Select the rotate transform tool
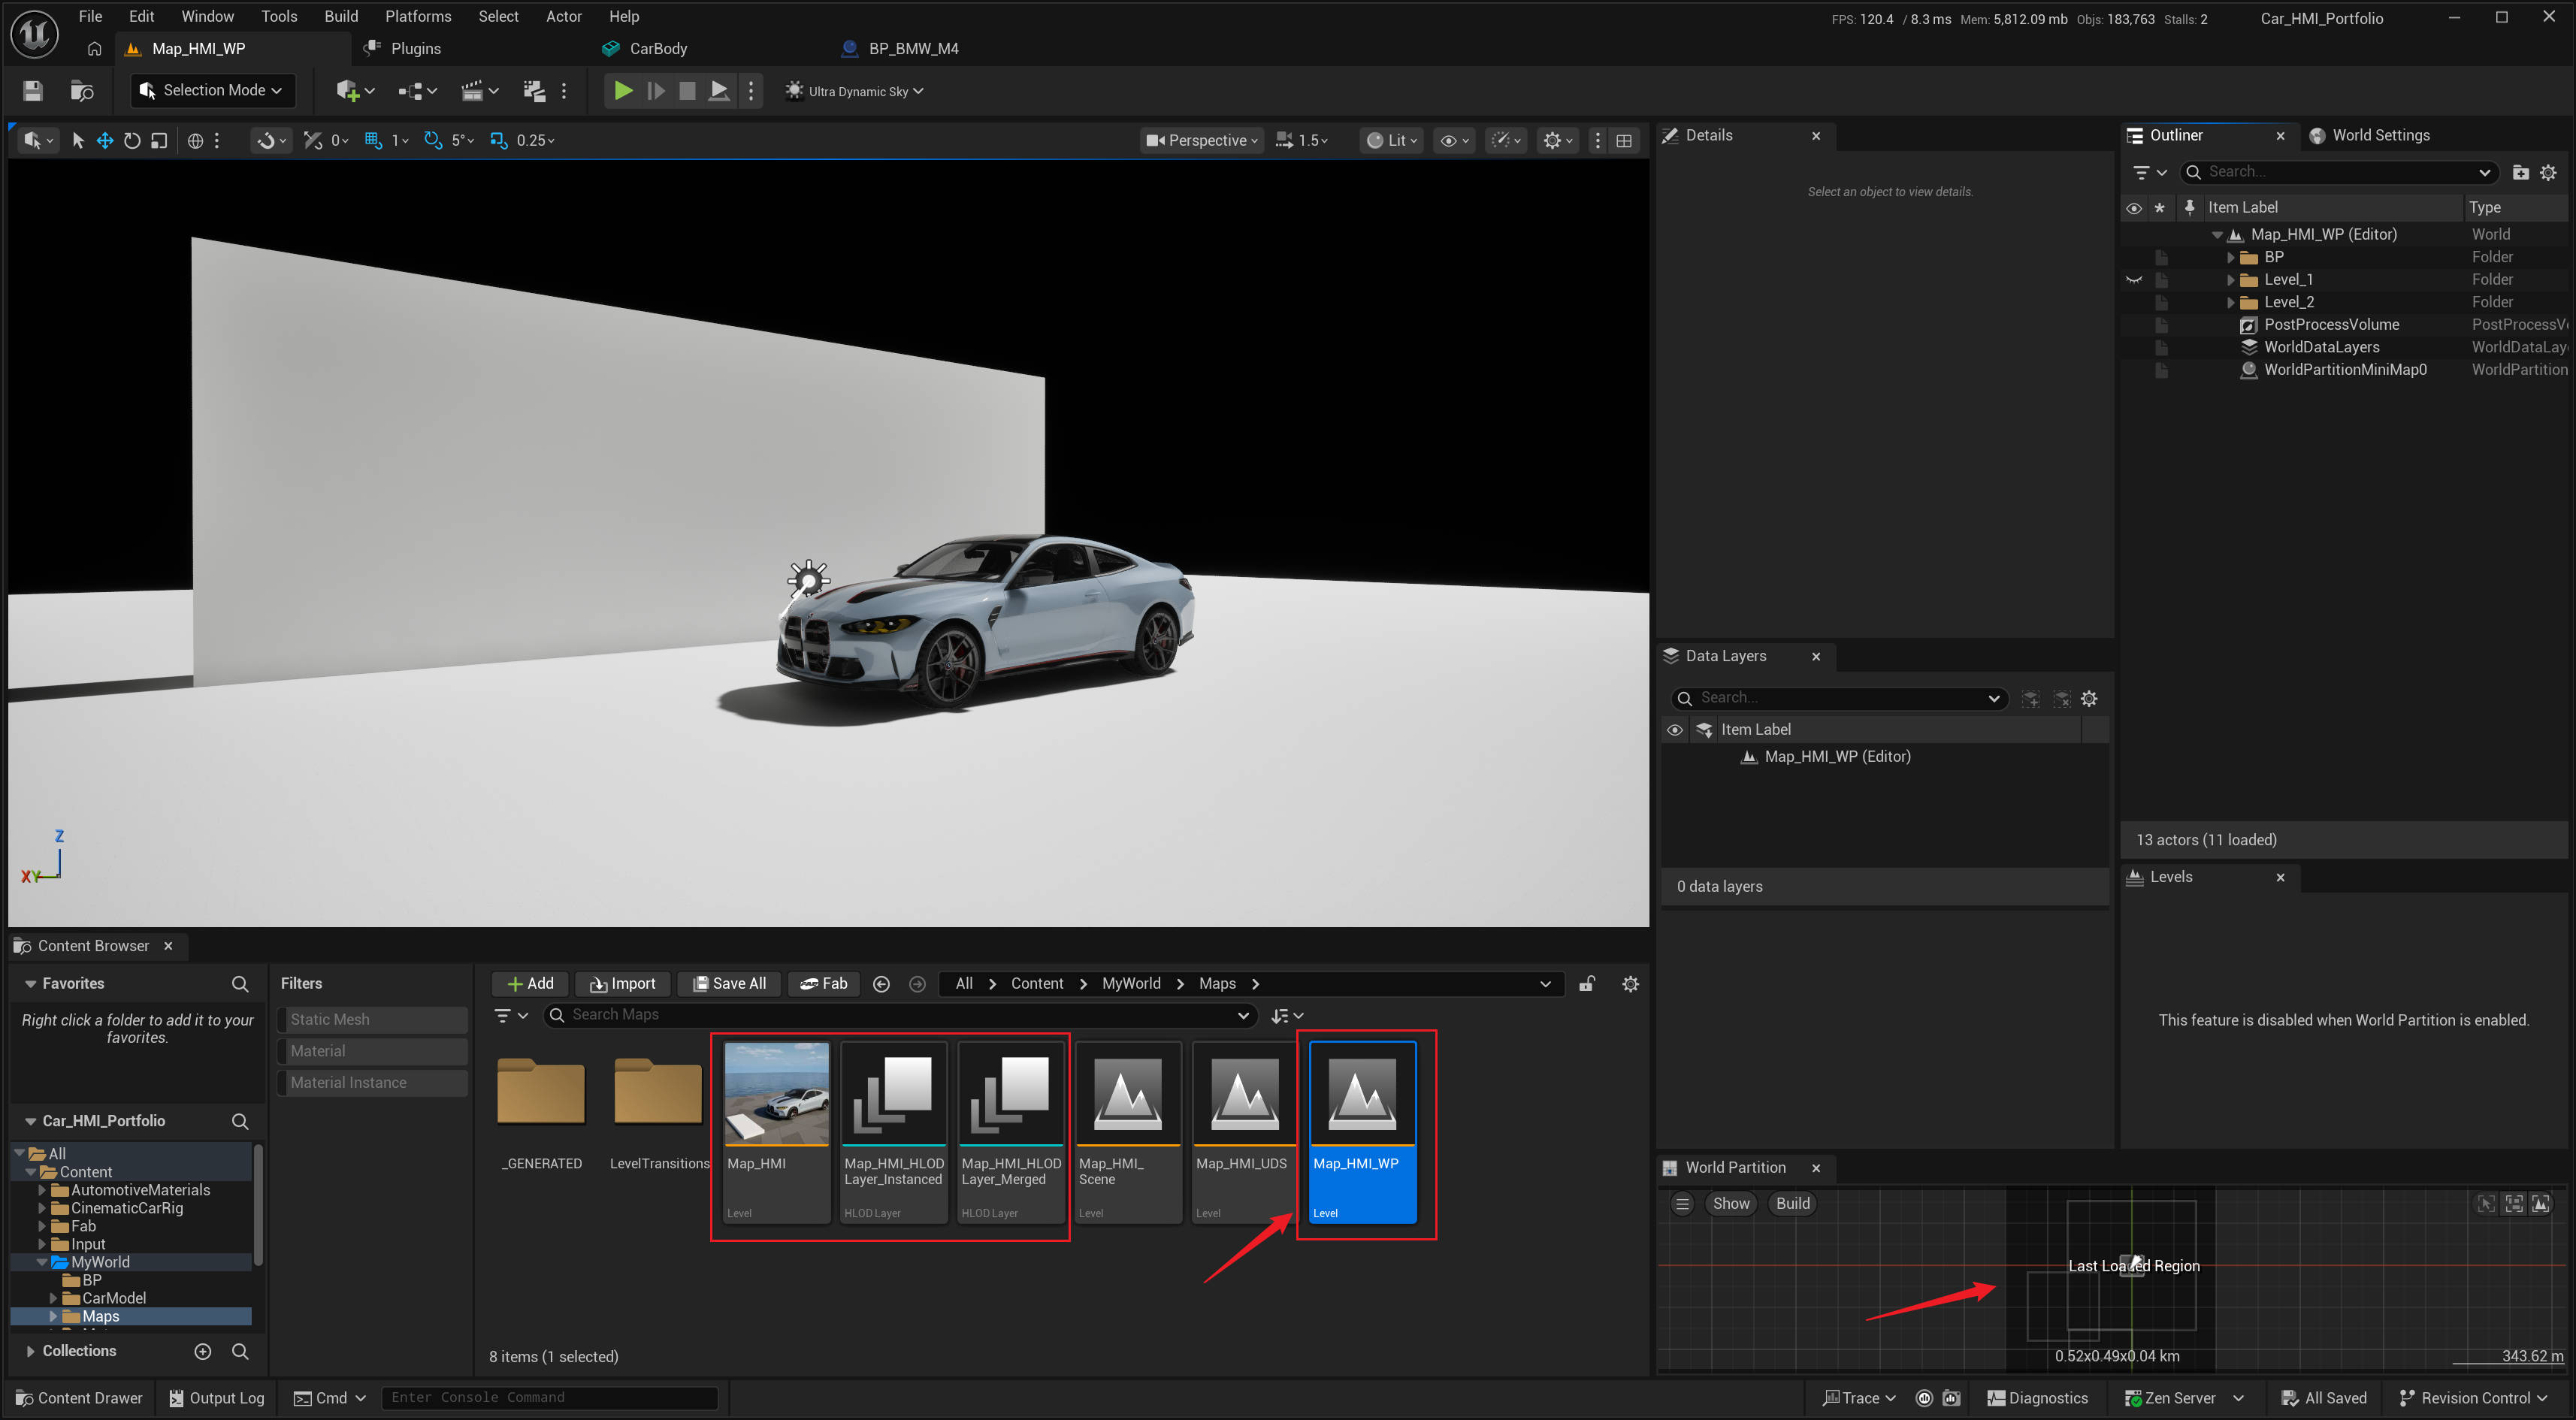The image size is (2576, 1420). 132,141
